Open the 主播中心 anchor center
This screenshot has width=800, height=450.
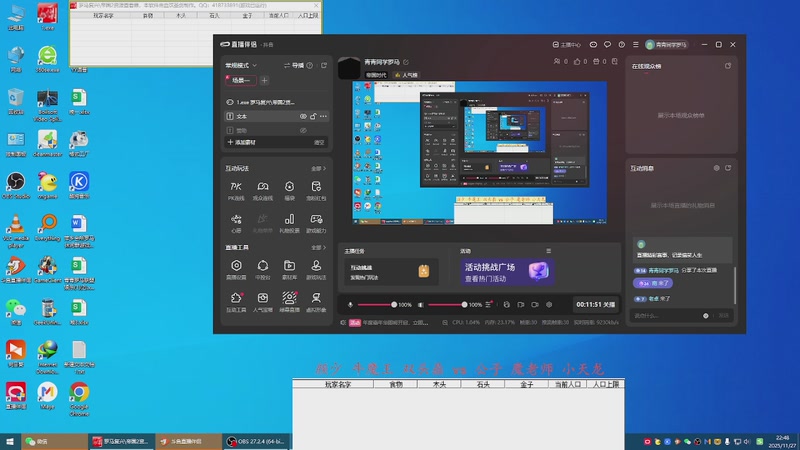(567, 45)
